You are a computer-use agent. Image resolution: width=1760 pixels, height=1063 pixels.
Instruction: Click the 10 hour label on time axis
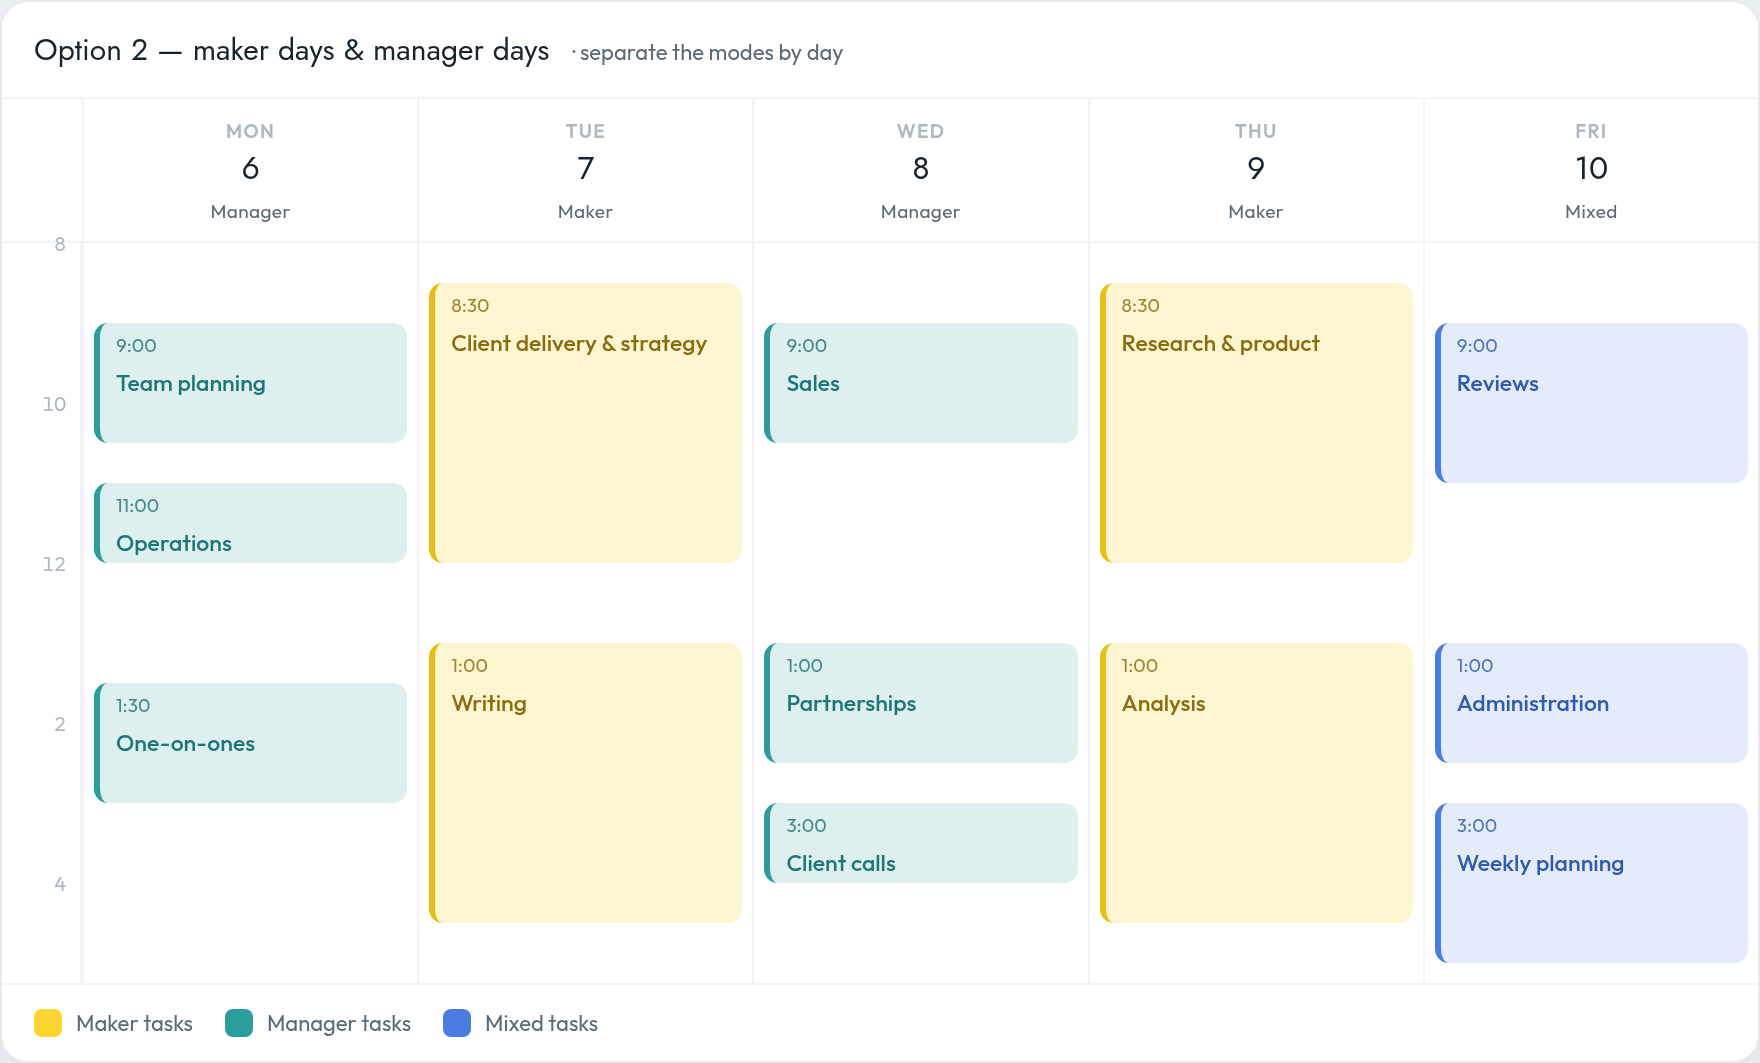click(54, 404)
